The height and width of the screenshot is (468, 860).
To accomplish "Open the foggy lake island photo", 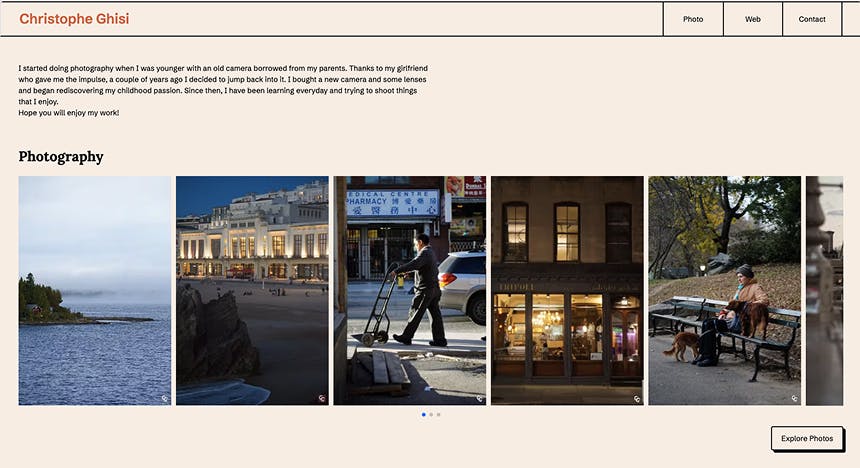I will point(95,290).
